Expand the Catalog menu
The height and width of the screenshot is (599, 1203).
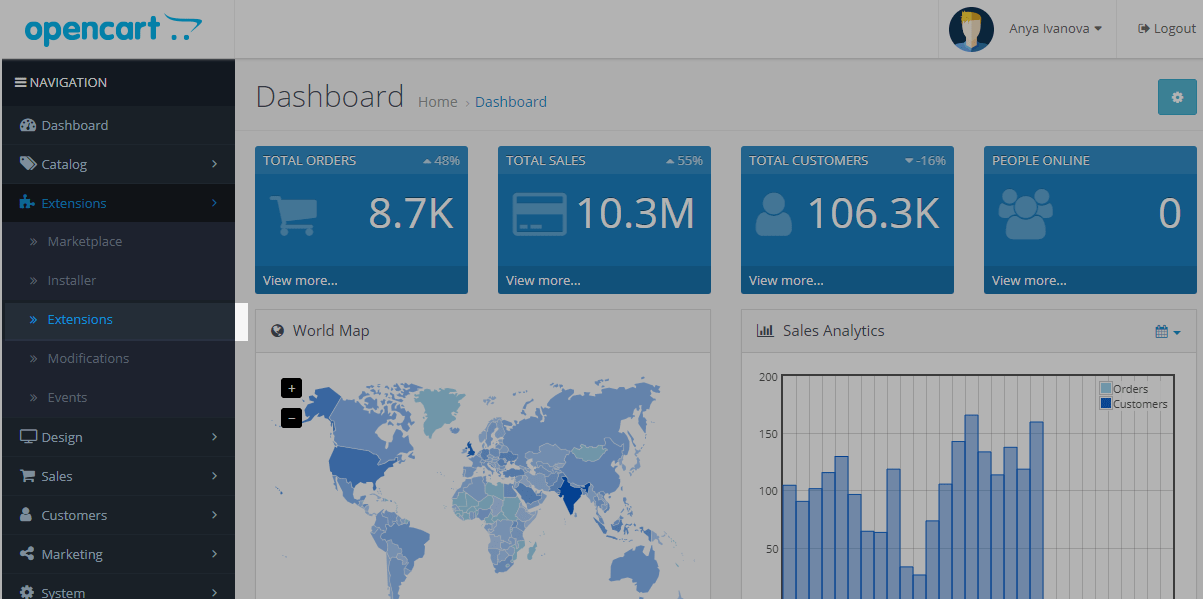tap(64, 164)
